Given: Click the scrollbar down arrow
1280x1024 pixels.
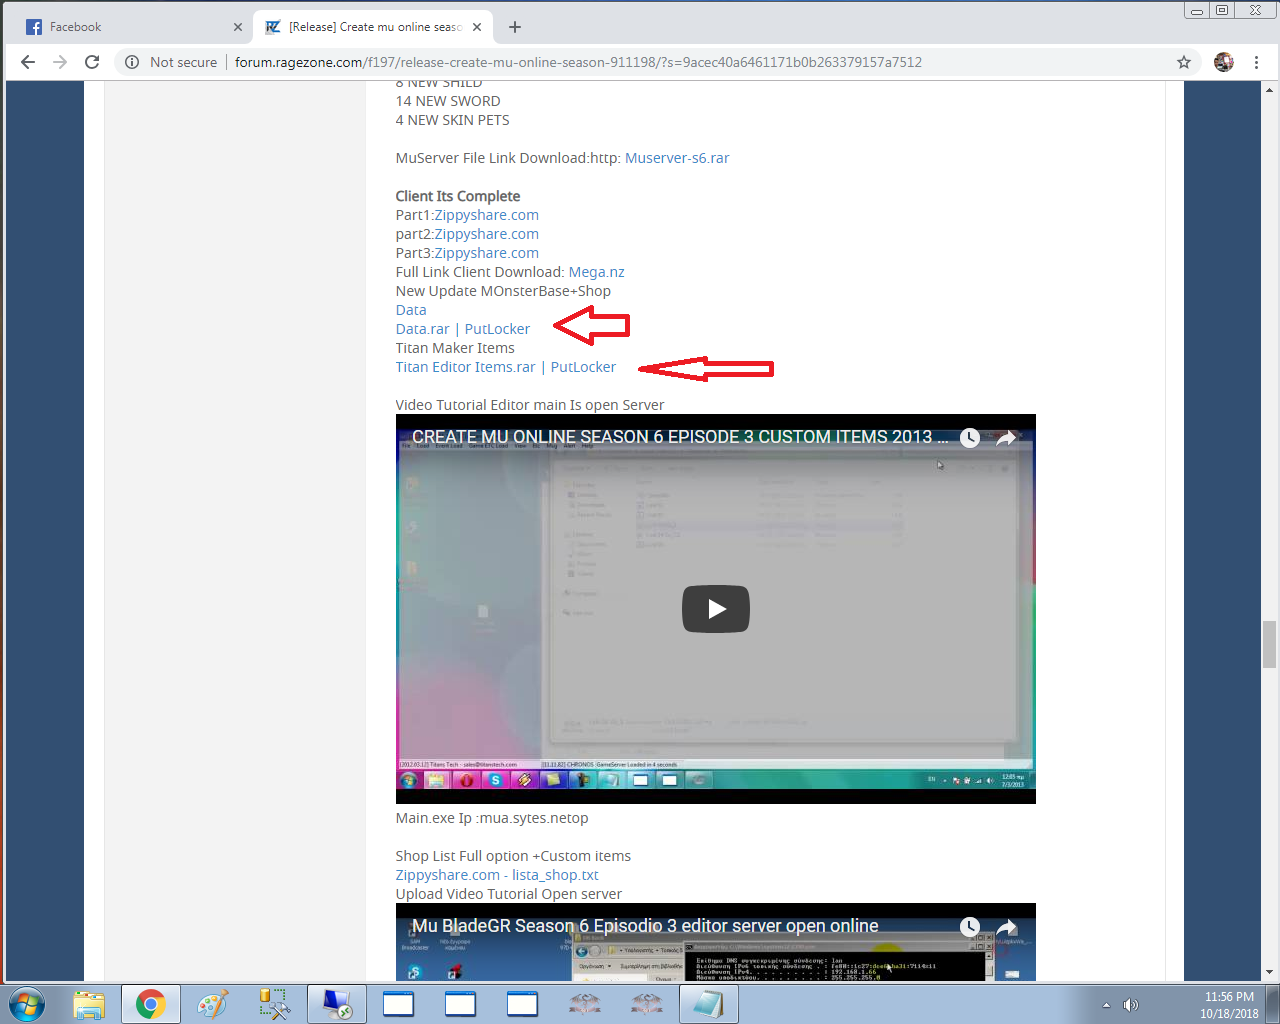Looking at the screenshot, I should [1269, 972].
